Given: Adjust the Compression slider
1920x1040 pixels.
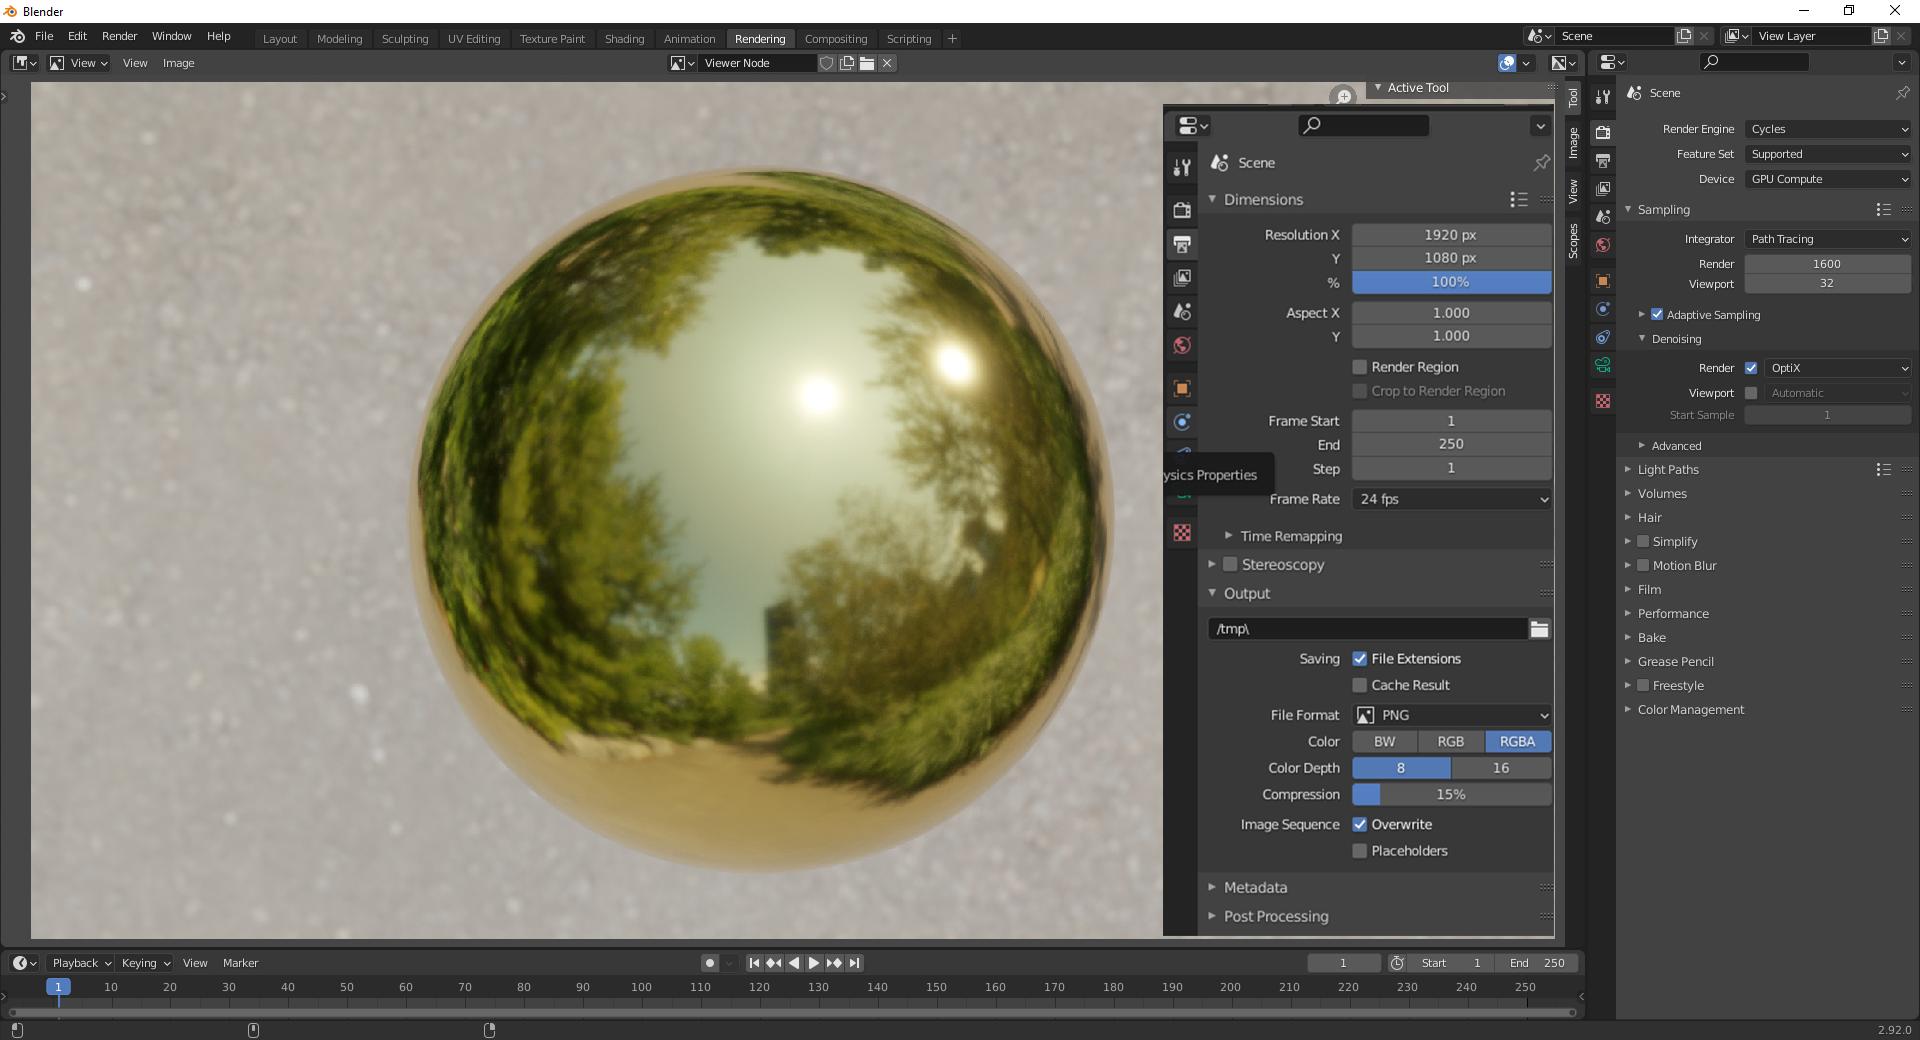Looking at the screenshot, I should [1451, 794].
